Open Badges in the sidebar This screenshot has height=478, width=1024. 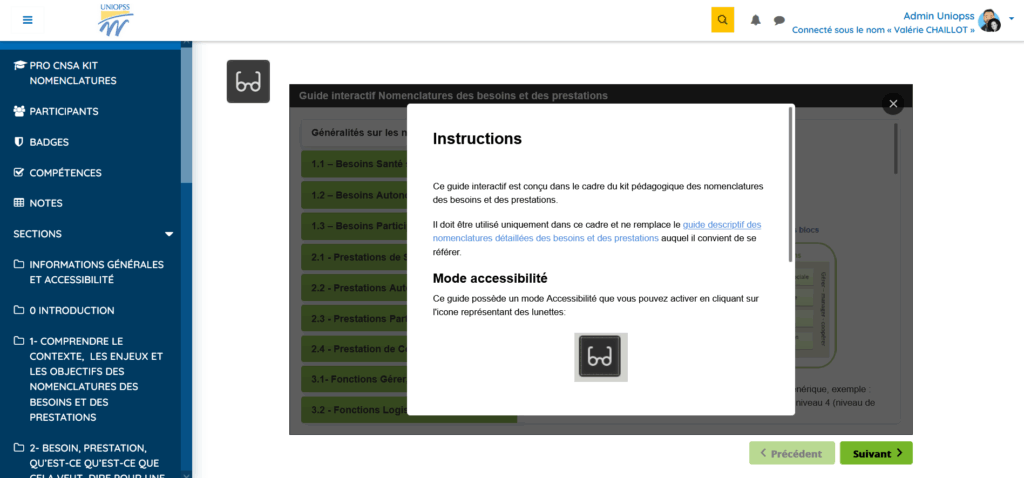click(49, 142)
